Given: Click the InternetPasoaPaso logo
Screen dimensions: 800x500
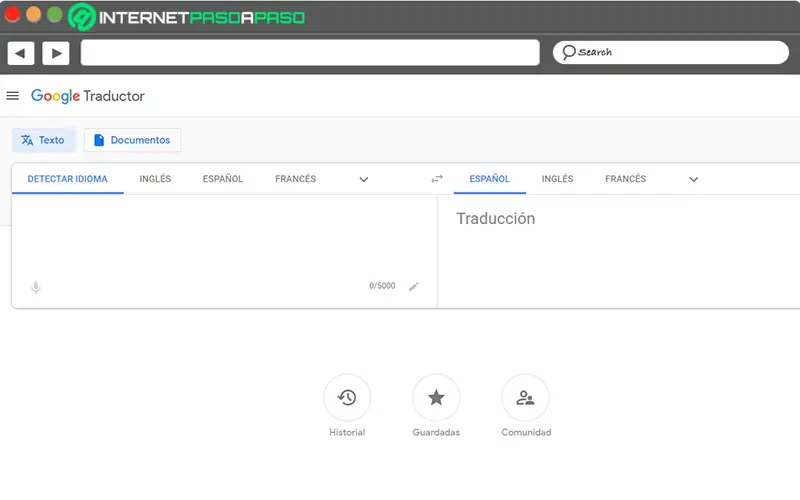Looking at the screenshot, I should coord(187,17).
